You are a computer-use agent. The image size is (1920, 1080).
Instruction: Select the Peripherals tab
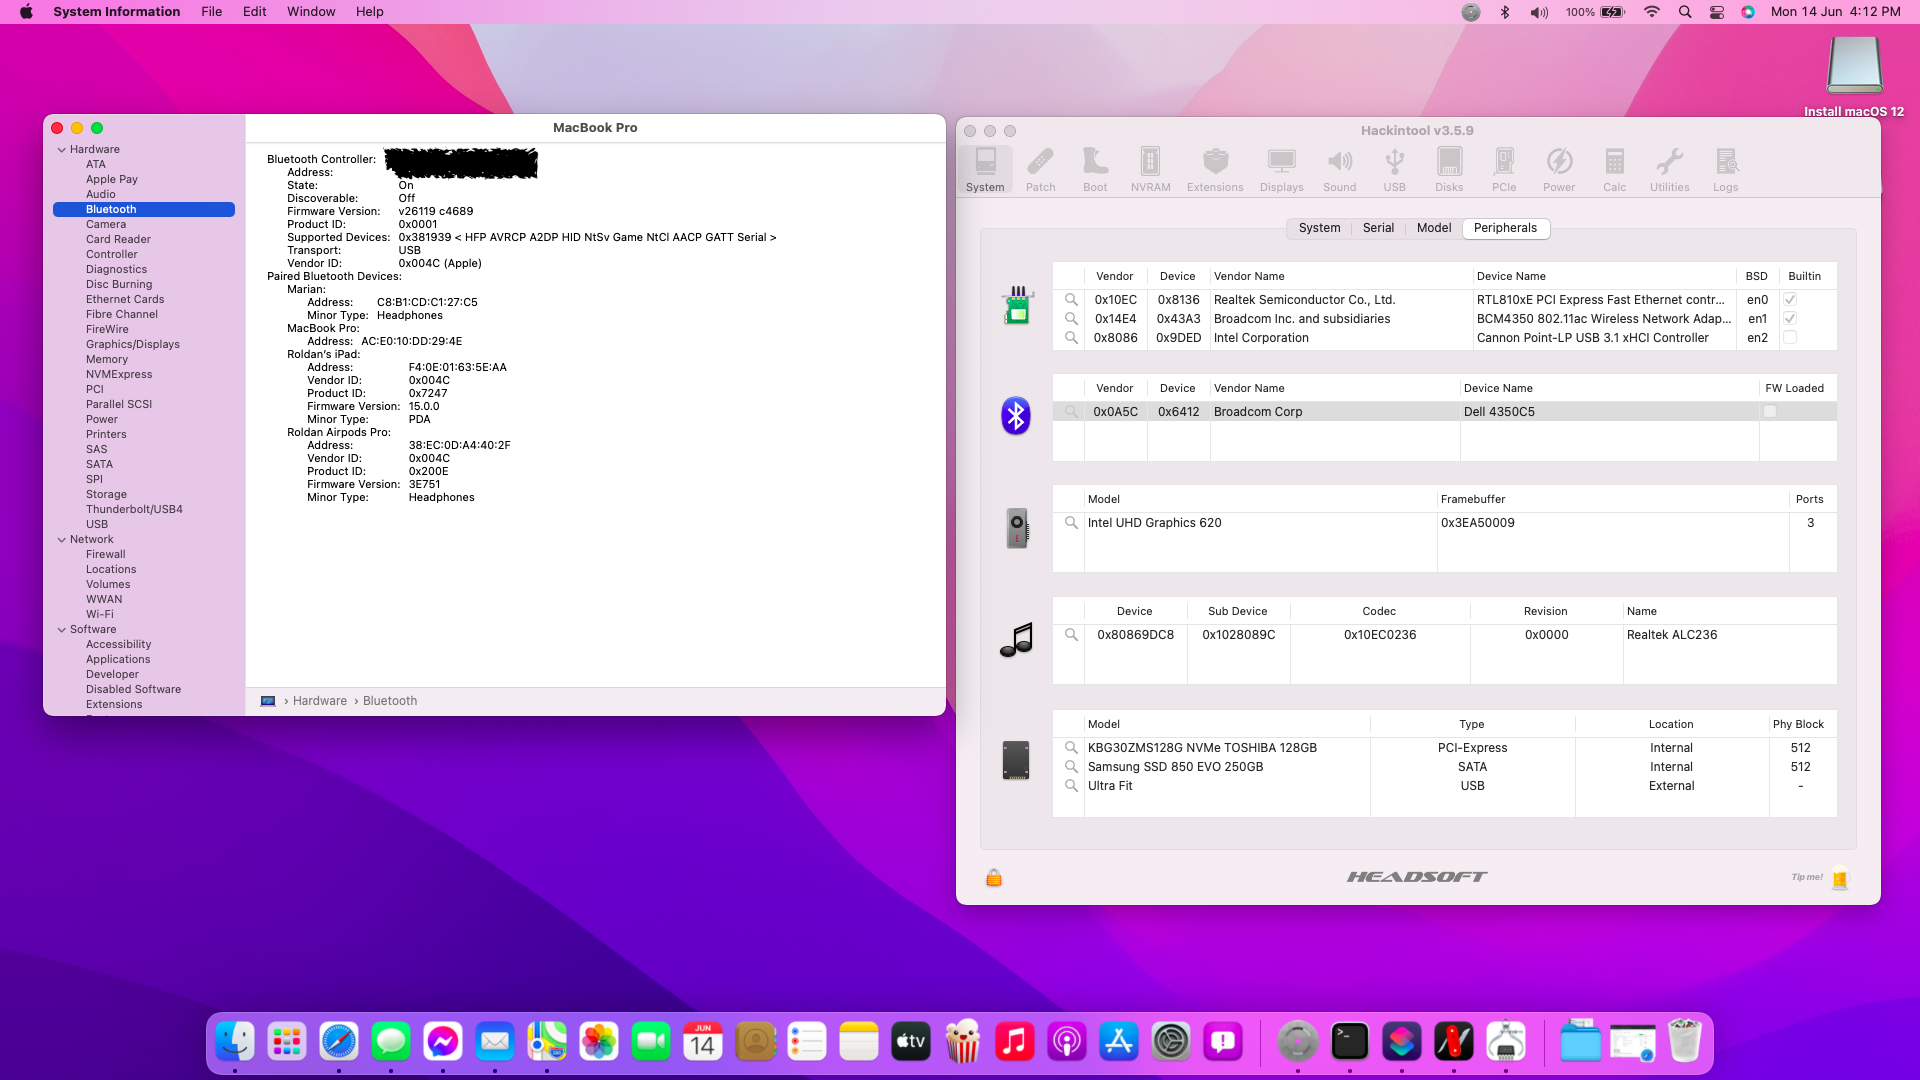[x=1505, y=228]
